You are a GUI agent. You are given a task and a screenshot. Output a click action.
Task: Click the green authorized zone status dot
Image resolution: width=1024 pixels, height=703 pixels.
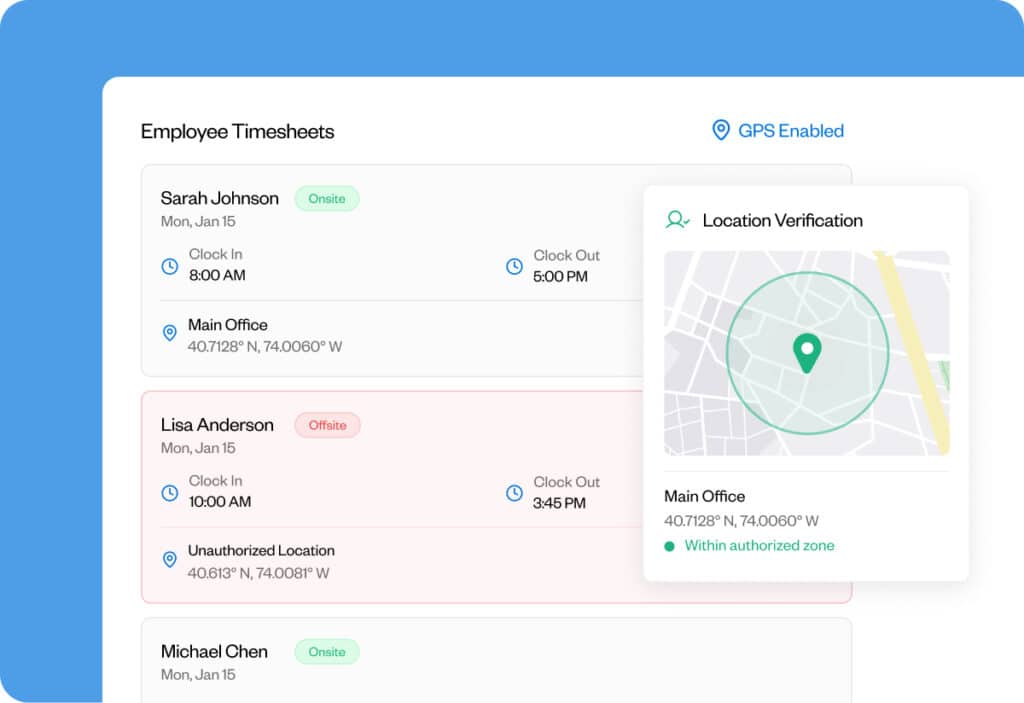click(669, 546)
